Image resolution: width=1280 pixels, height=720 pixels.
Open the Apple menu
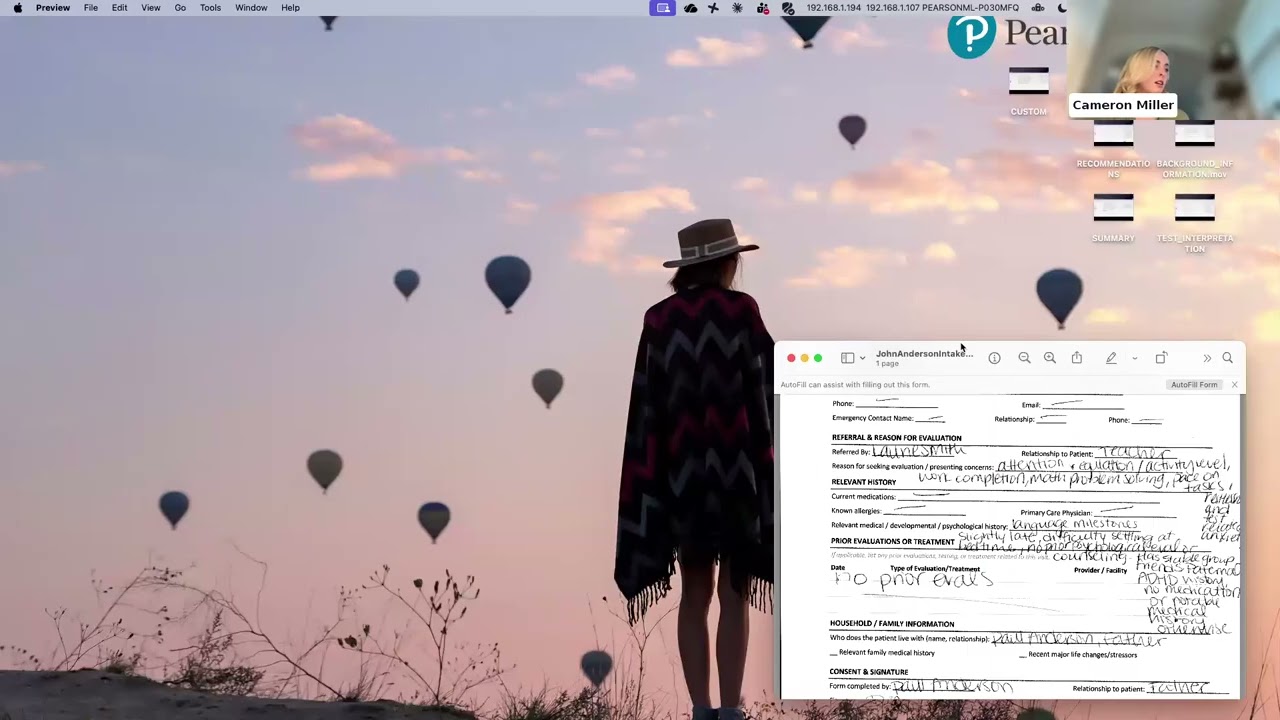pyautogui.click(x=17, y=8)
